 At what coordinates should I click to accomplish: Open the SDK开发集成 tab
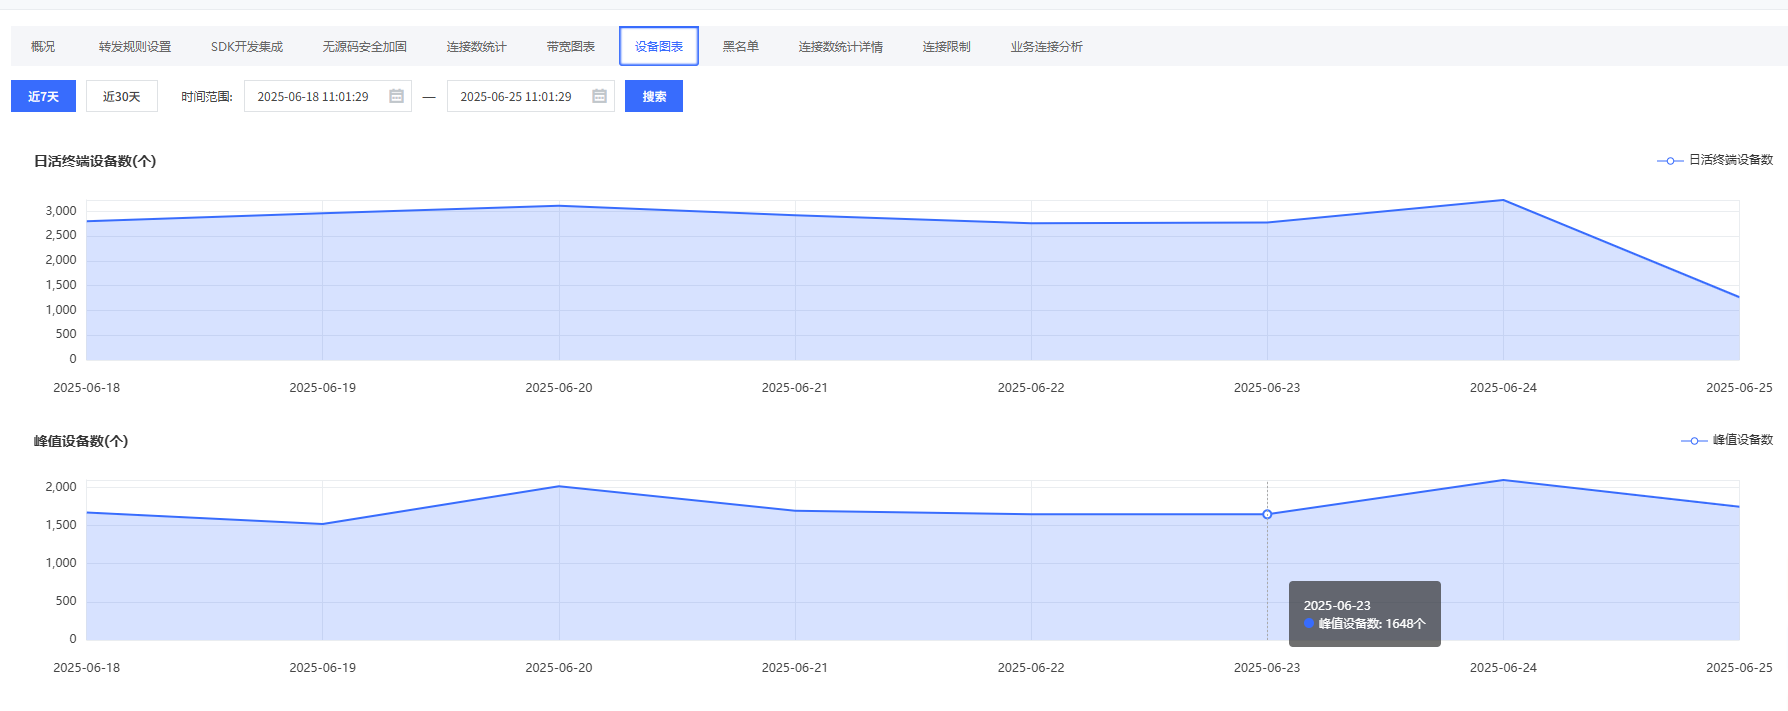click(x=246, y=47)
